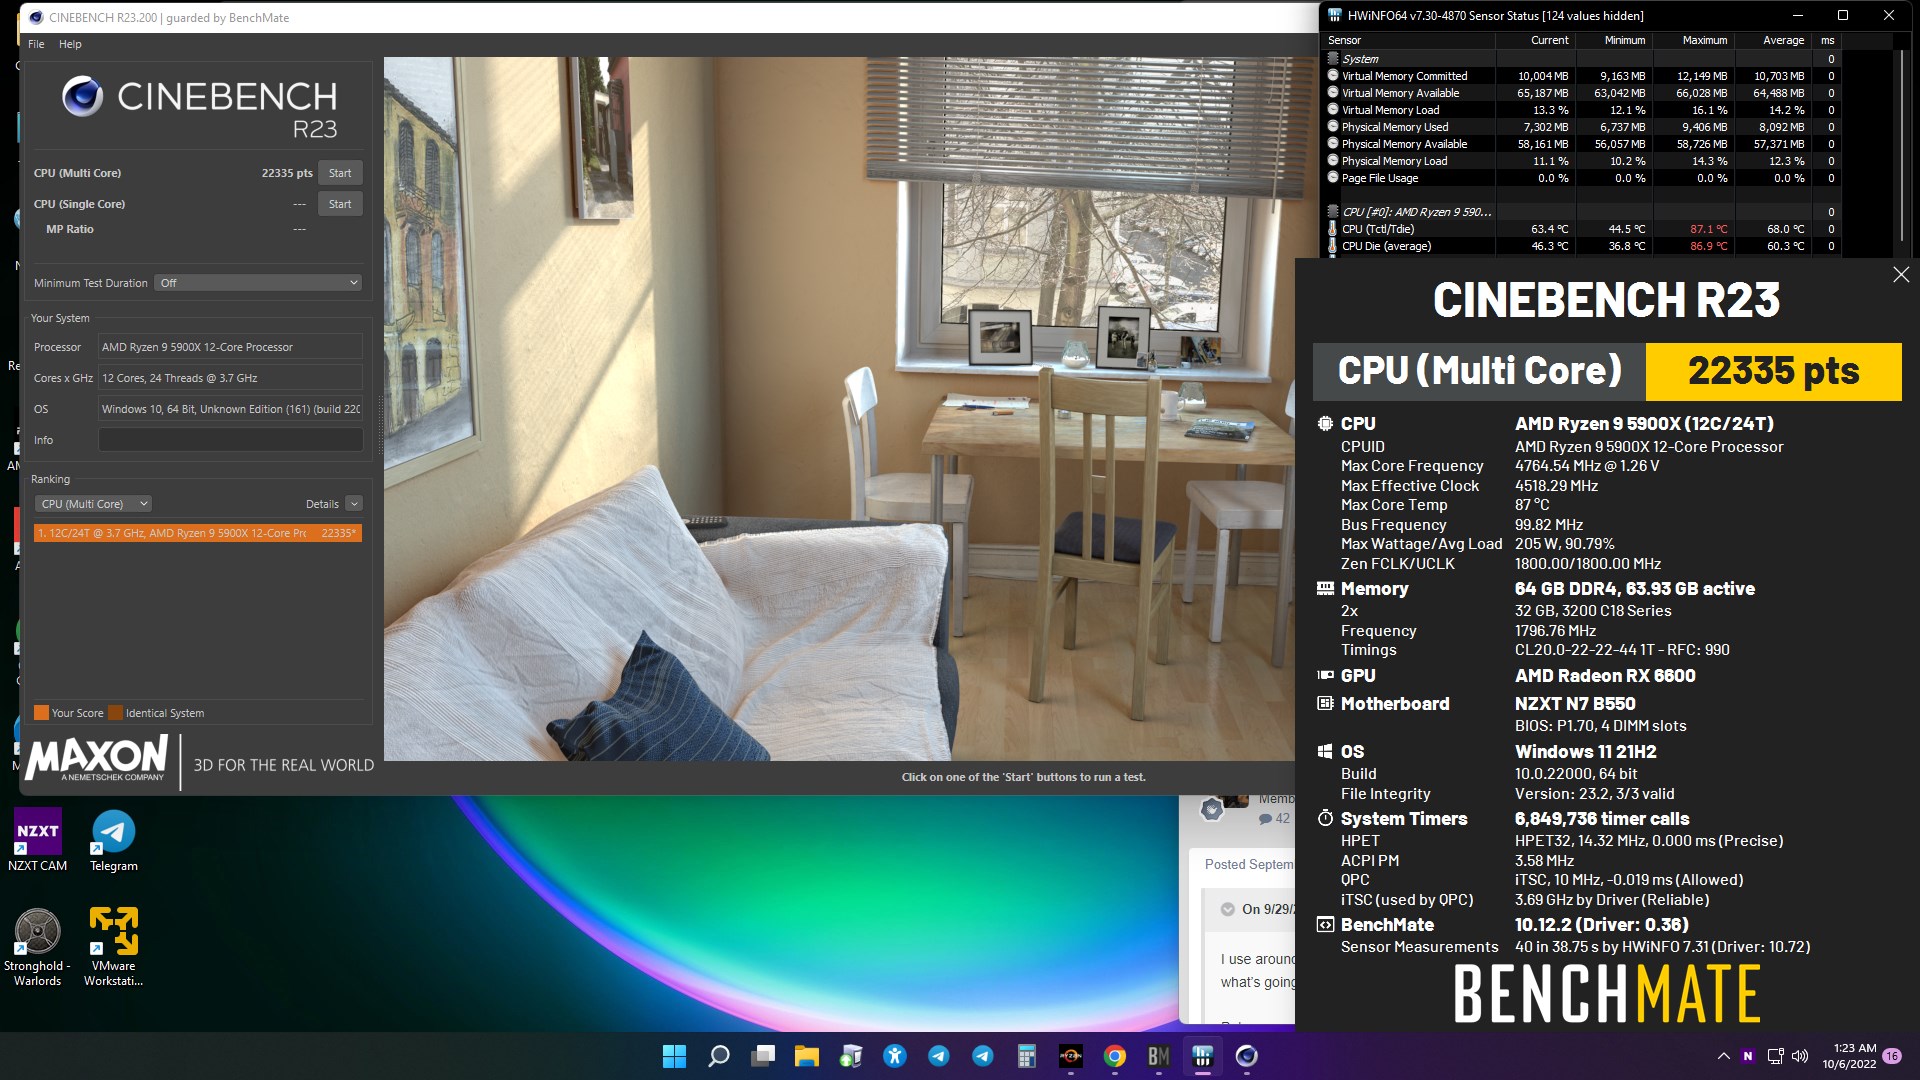The height and width of the screenshot is (1080, 1920).
Task: Switch to HWiNFO in the taskbar
Action: (x=1203, y=1056)
